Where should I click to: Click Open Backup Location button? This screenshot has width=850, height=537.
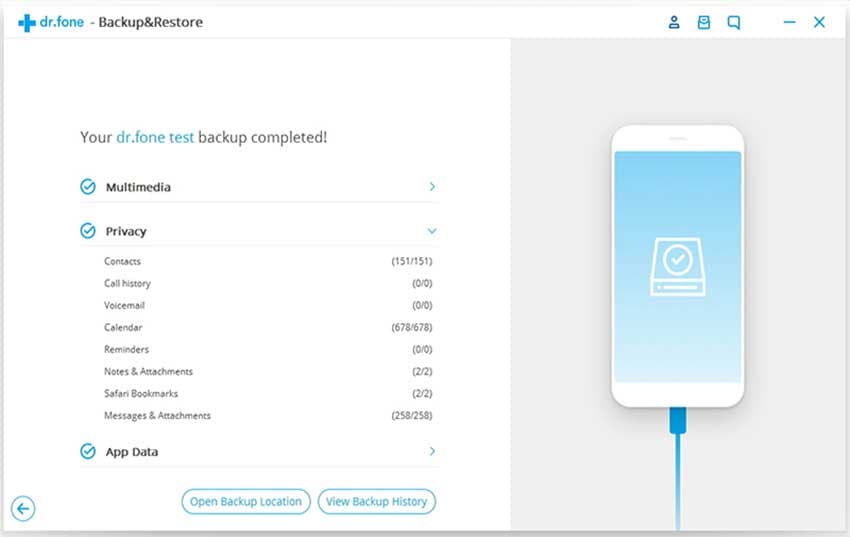246,501
